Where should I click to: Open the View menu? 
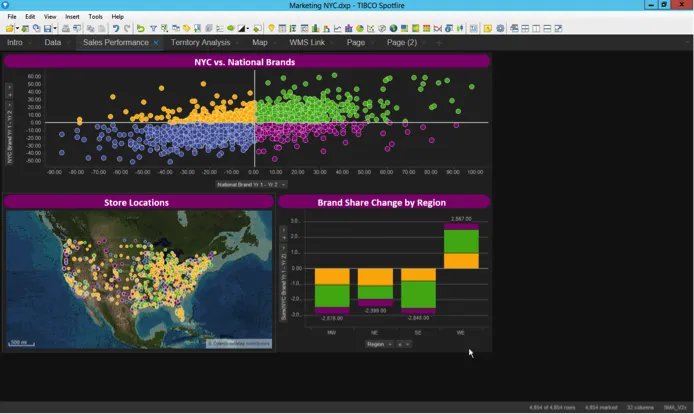pyautogui.click(x=50, y=16)
